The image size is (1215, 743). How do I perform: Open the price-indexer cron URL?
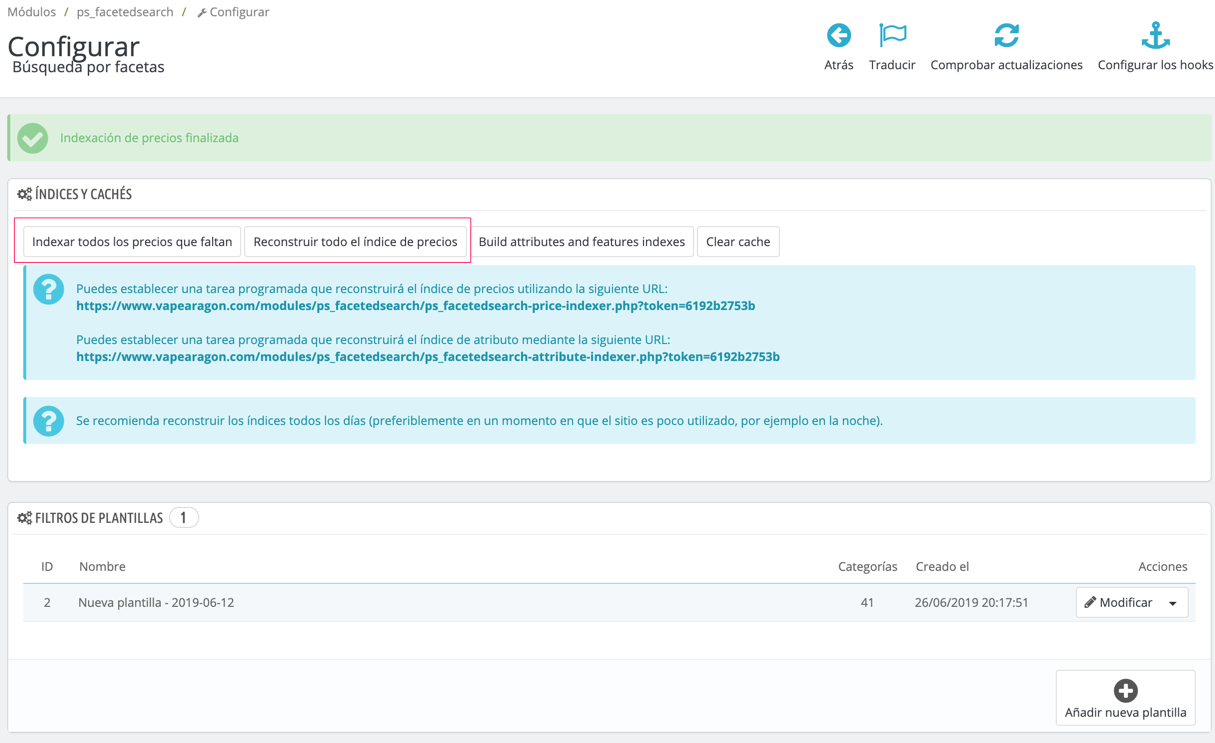click(x=415, y=306)
